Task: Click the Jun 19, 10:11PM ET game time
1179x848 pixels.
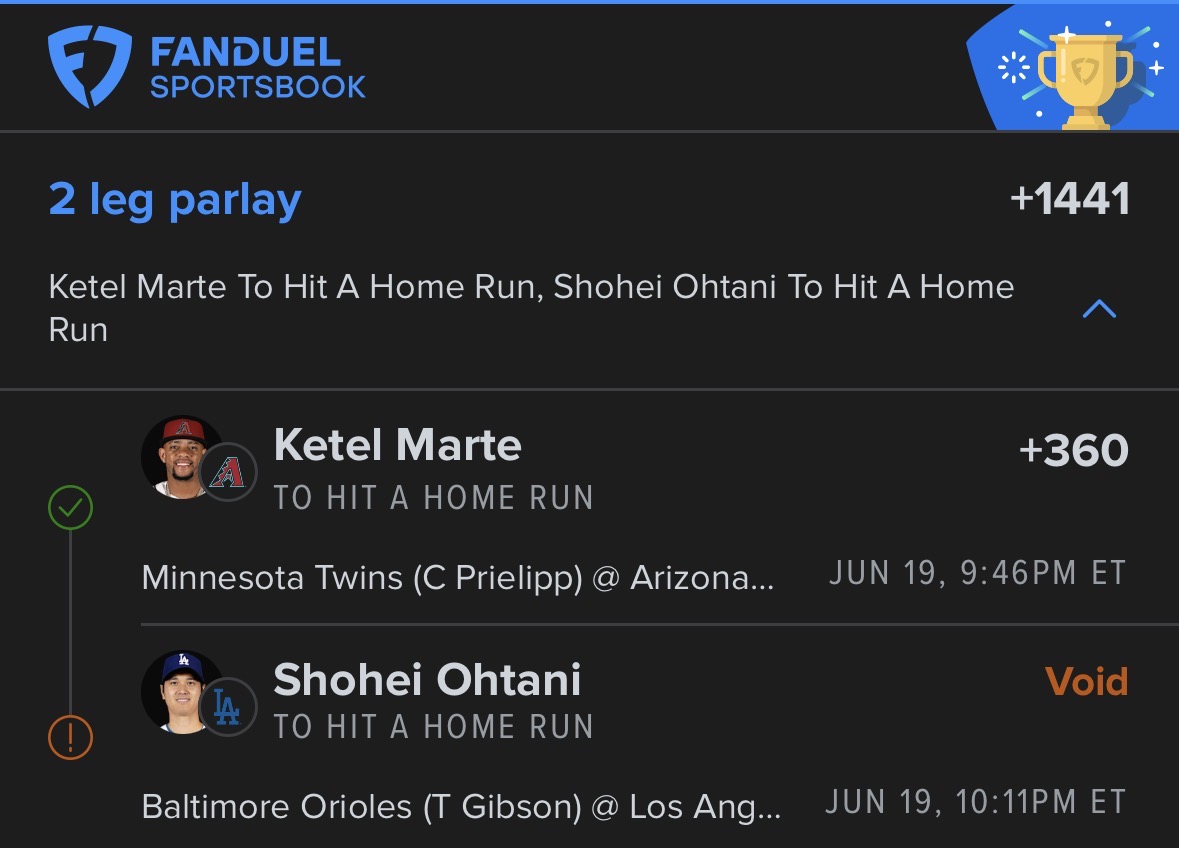Action: click(976, 802)
